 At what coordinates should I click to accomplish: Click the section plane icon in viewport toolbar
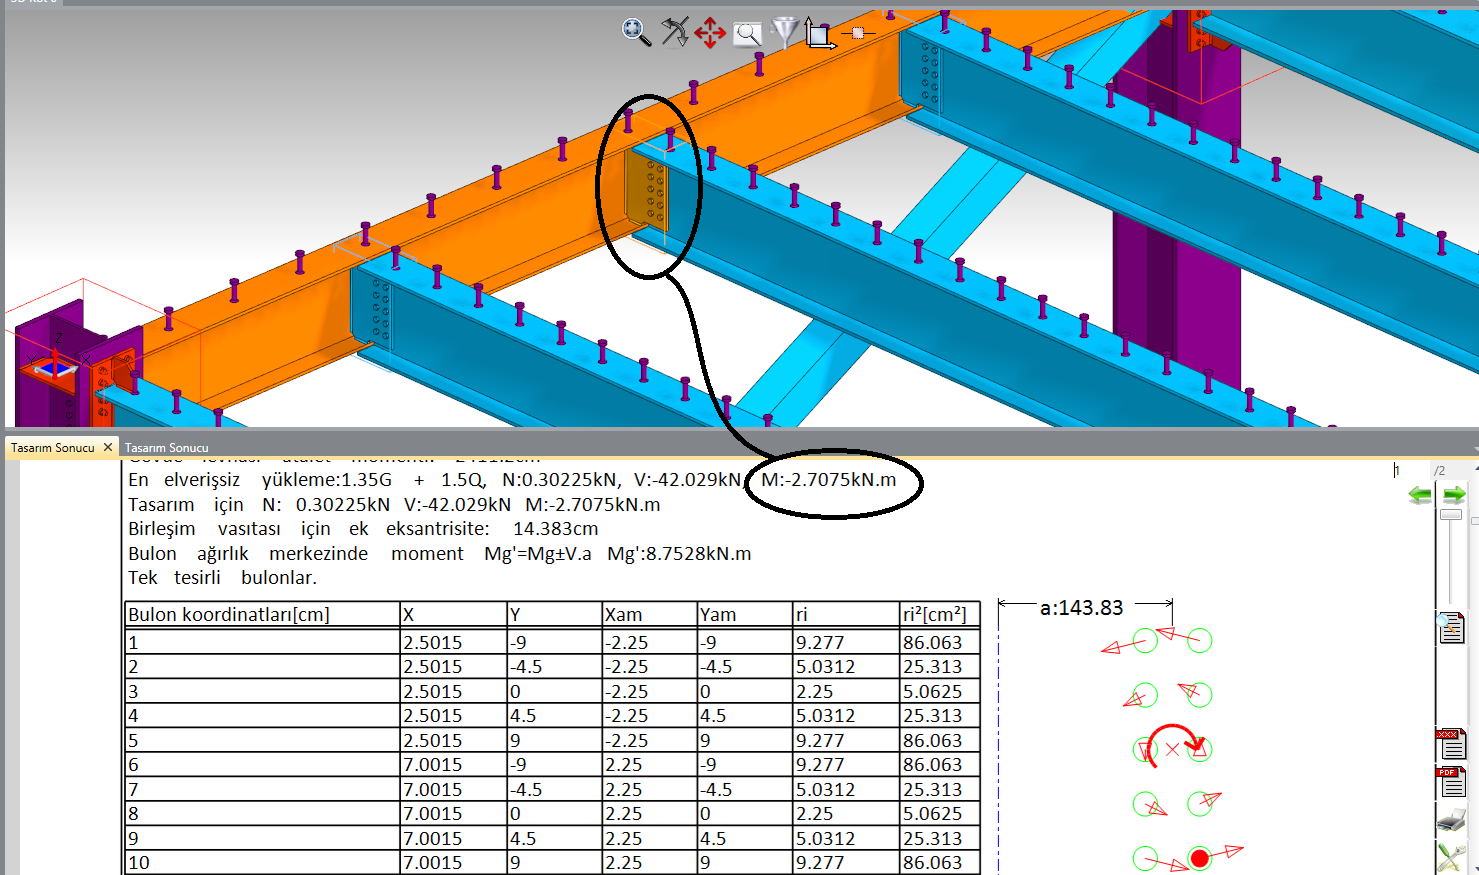857,33
